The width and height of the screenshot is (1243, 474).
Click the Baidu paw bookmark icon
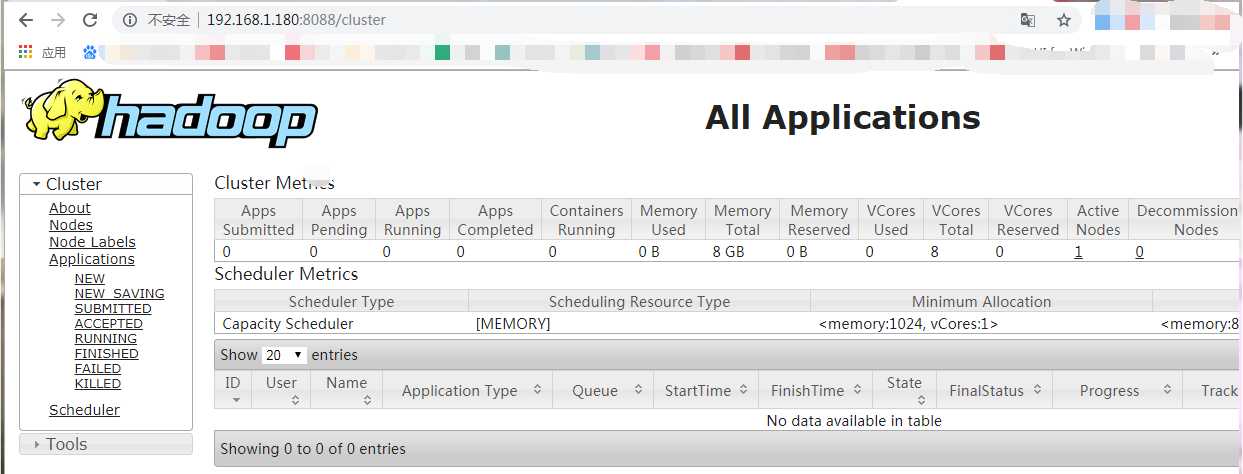[90, 52]
